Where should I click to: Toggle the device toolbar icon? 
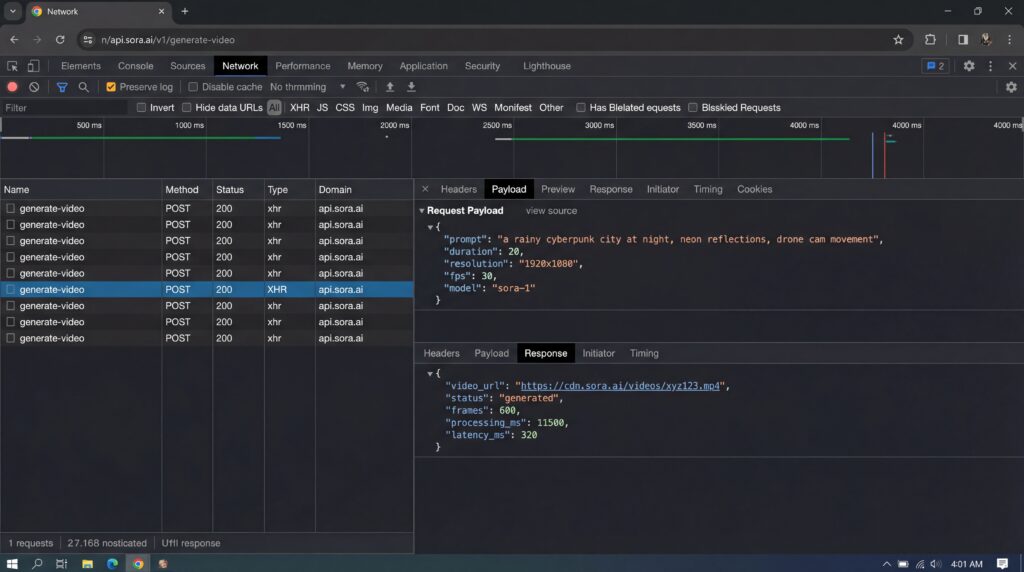tap(33, 66)
